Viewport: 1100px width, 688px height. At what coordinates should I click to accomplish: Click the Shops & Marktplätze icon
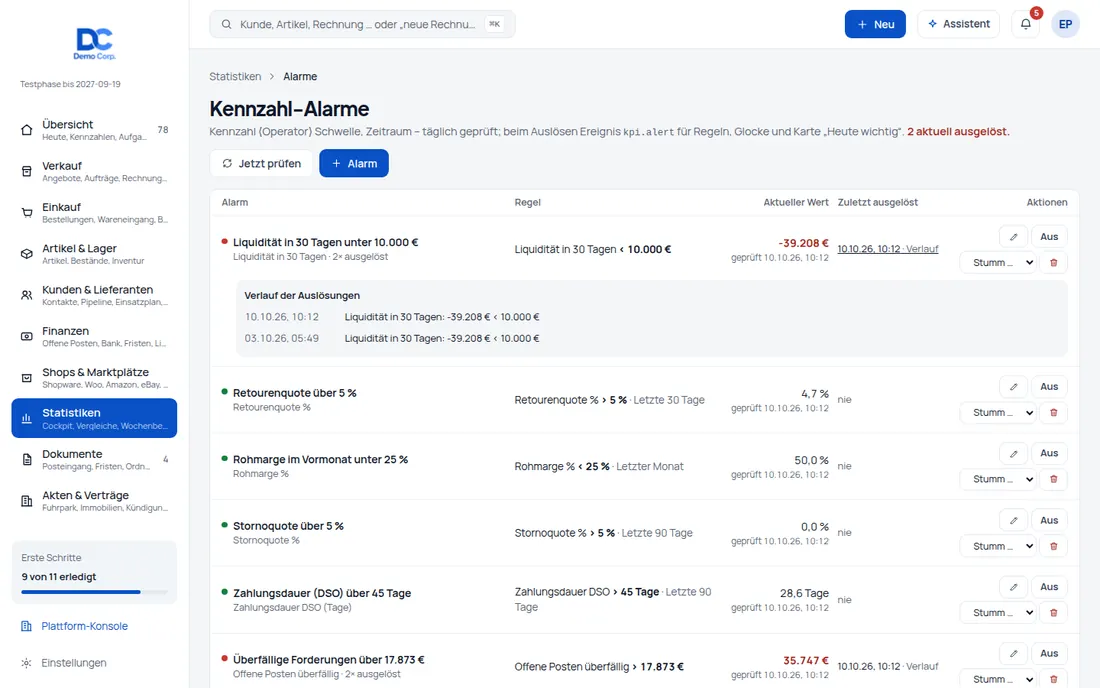pyautogui.click(x=27, y=378)
